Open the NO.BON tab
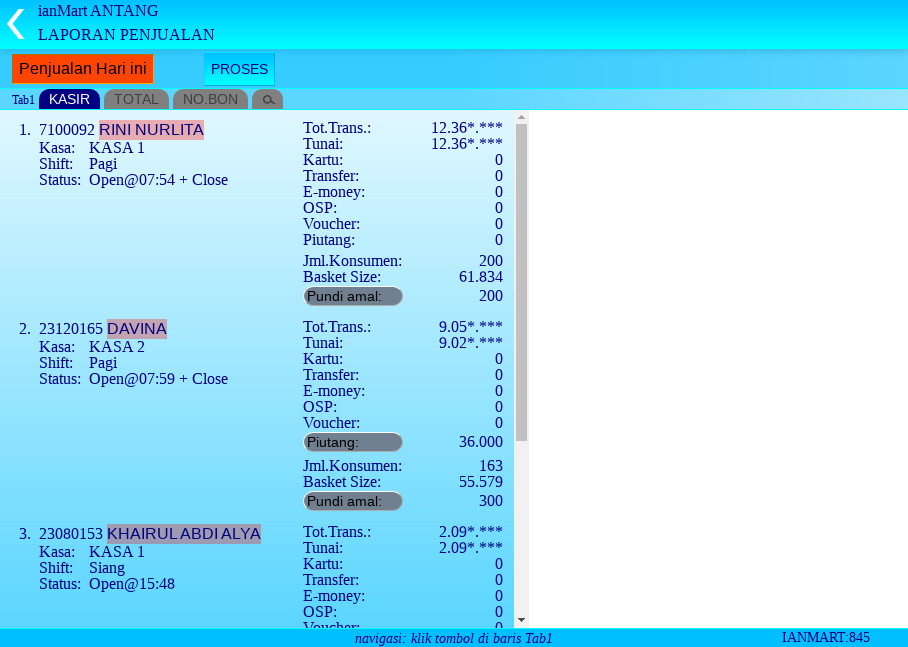Screen dimensions: 908x647 point(210,99)
